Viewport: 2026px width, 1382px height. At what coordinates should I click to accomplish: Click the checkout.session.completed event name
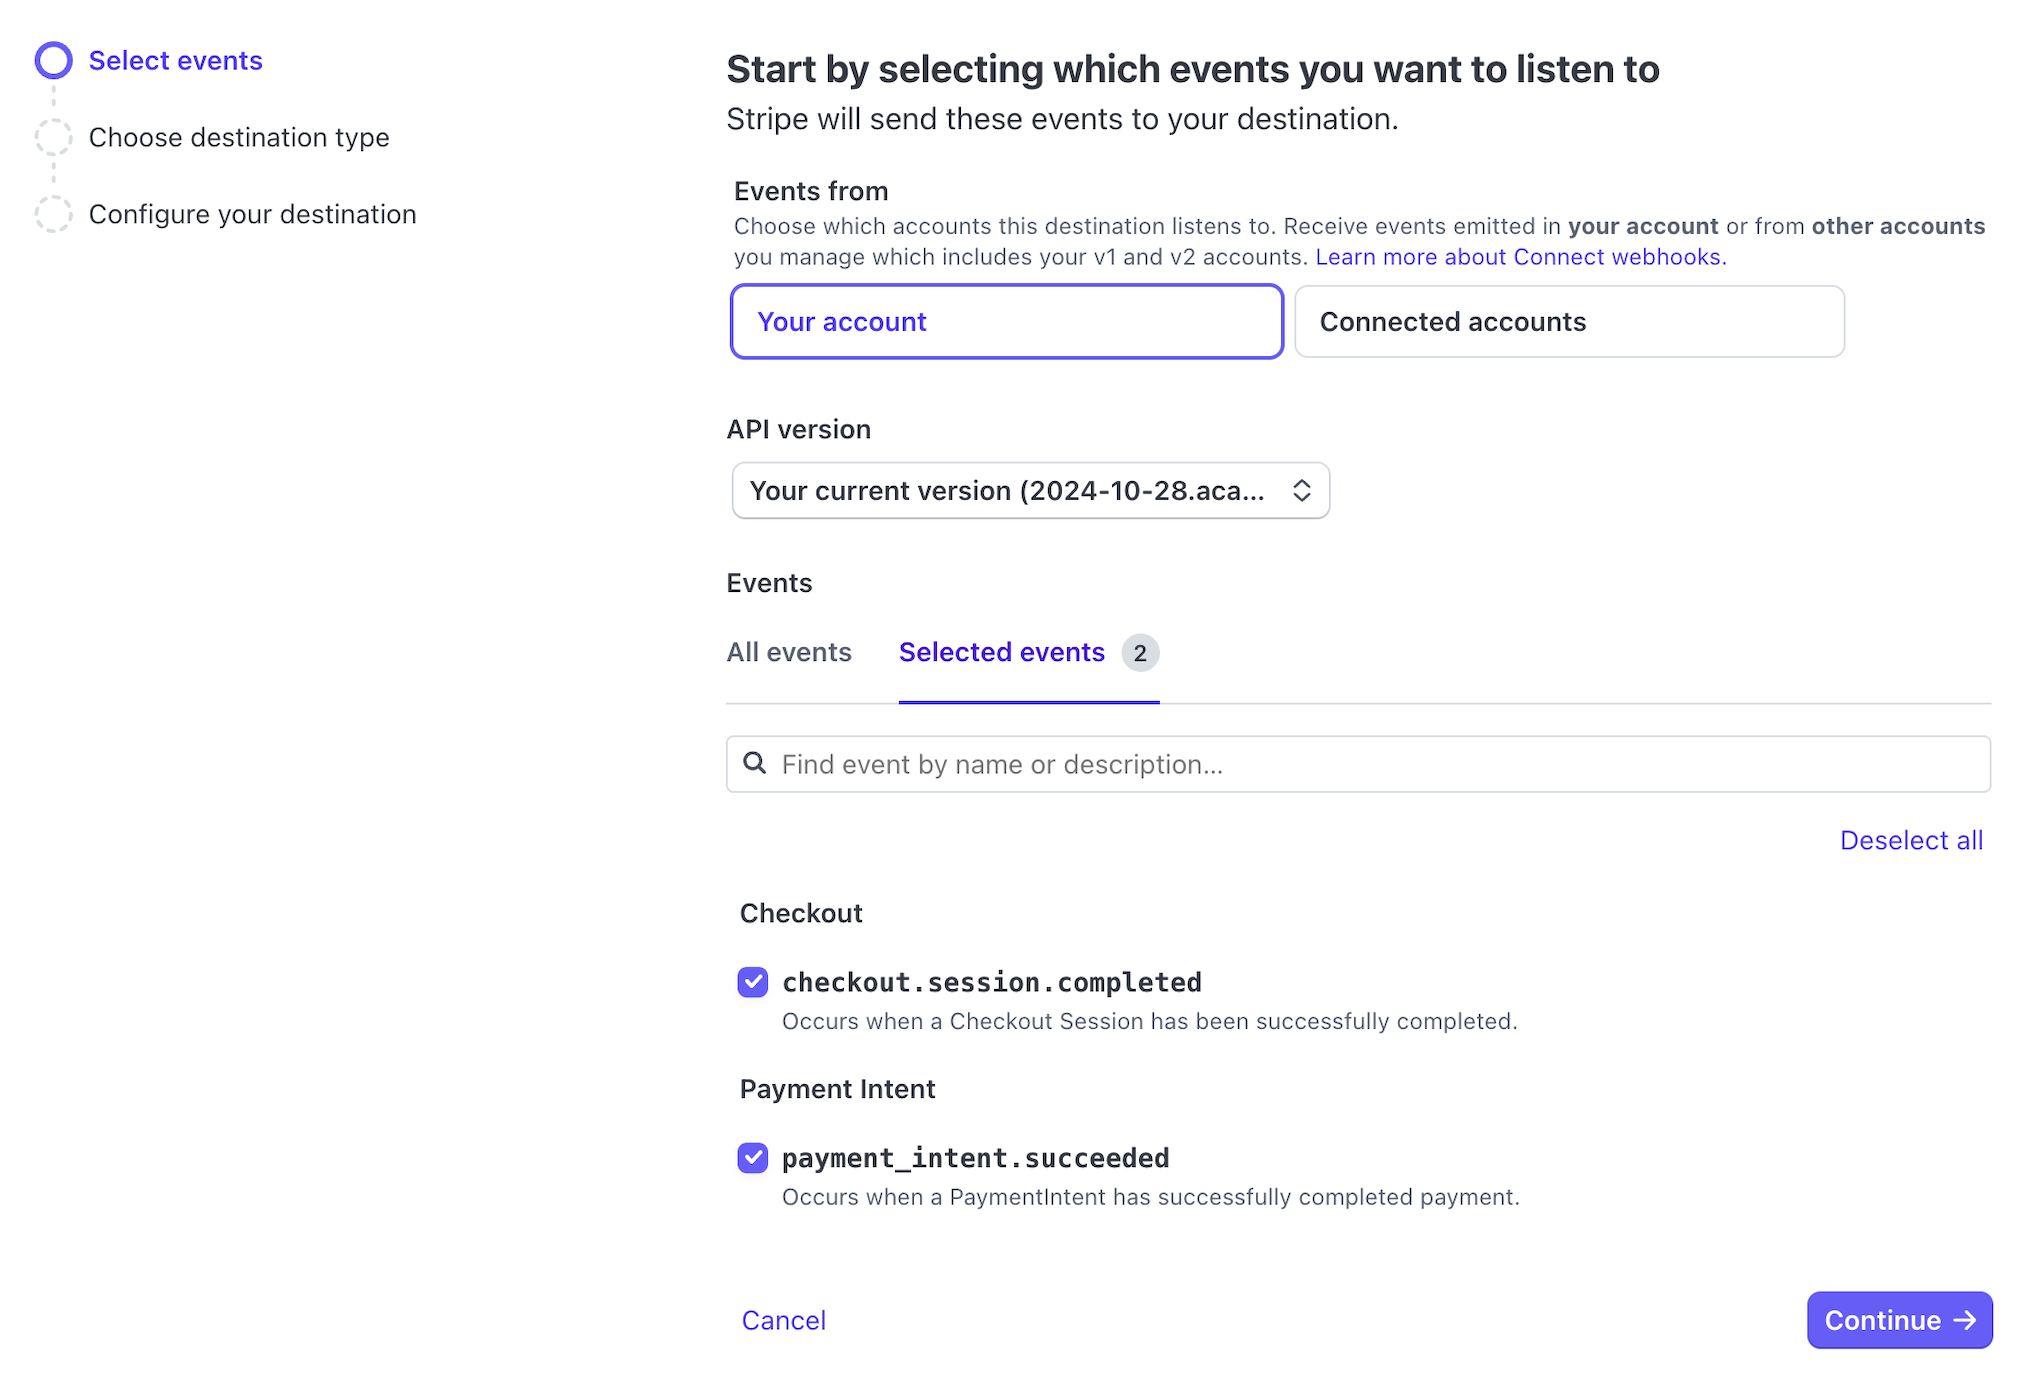pos(991,983)
